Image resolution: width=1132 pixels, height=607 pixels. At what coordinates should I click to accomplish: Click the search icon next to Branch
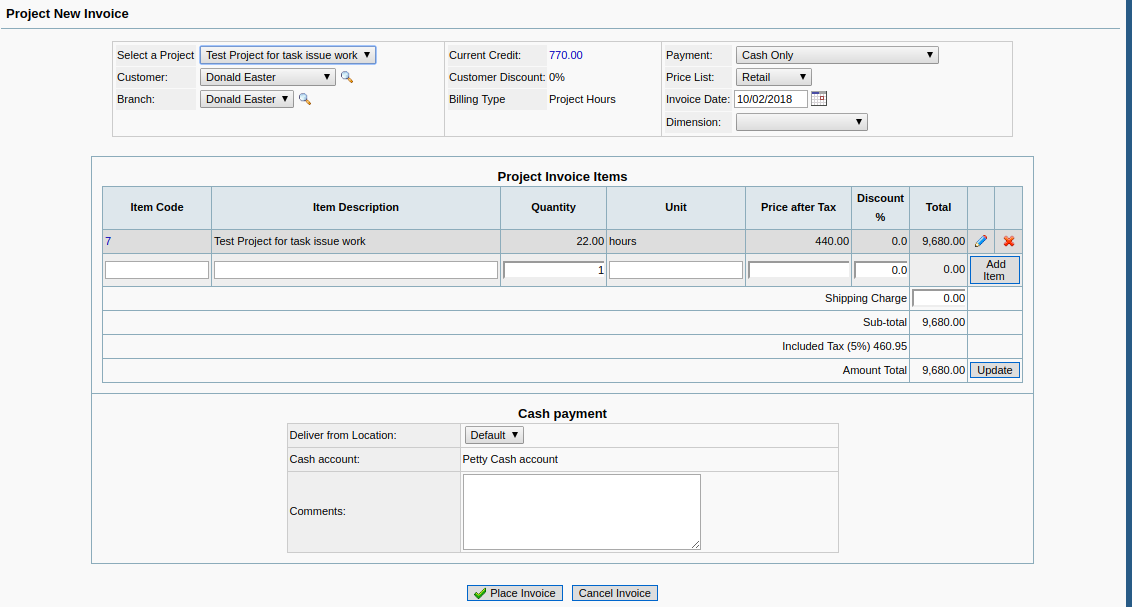click(305, 99)
